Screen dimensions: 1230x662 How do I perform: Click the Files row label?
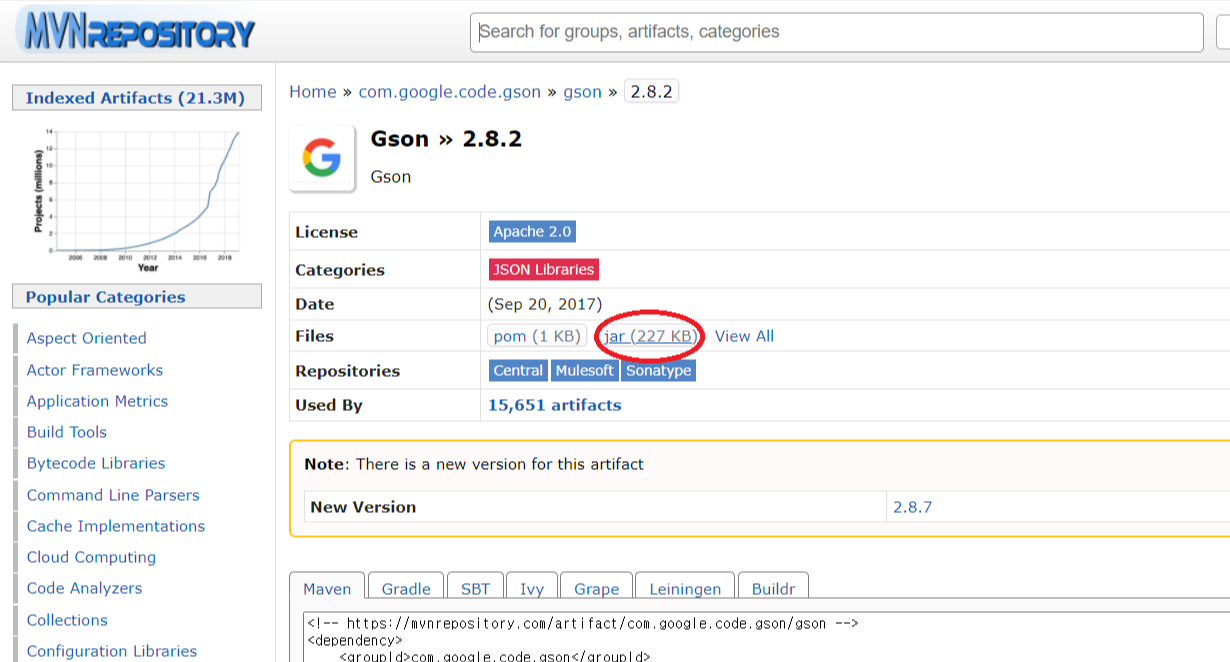[314, 336]
